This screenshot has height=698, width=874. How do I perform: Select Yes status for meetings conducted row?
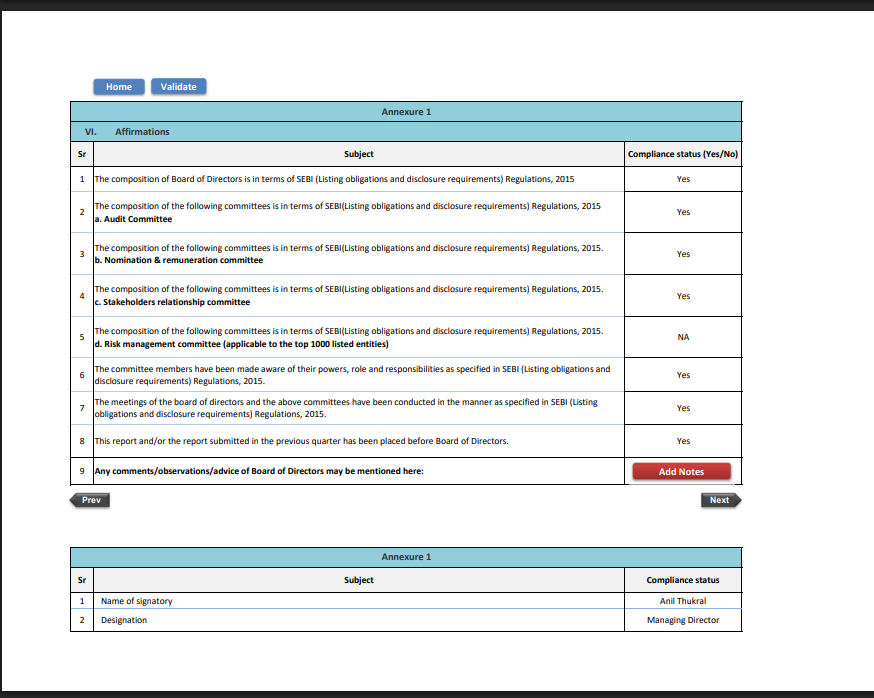pyautogui.click(x=683, y=408)
